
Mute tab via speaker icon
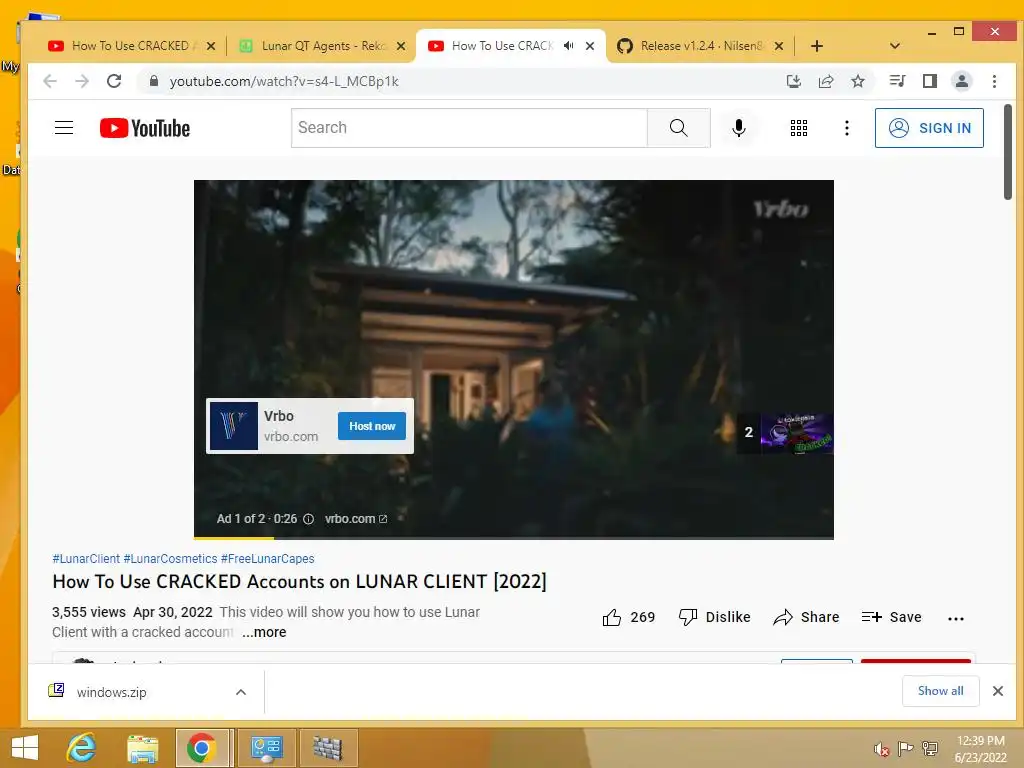coord(569,46)
